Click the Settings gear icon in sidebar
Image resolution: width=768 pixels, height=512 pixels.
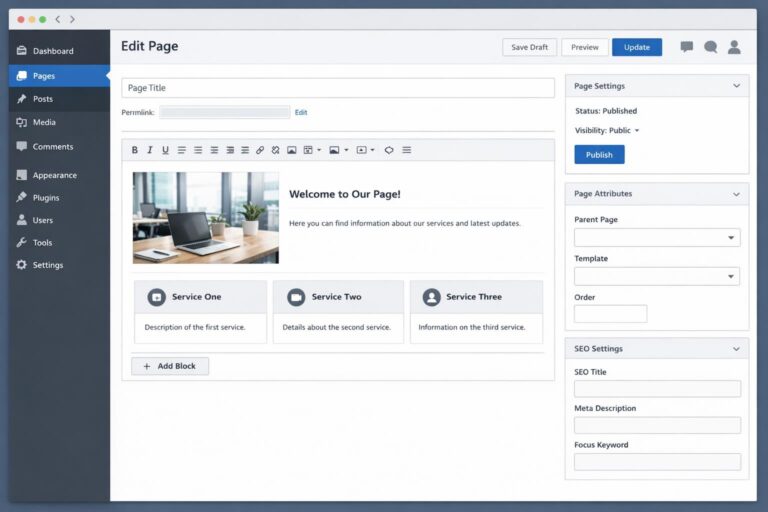[x=22, y=265]
